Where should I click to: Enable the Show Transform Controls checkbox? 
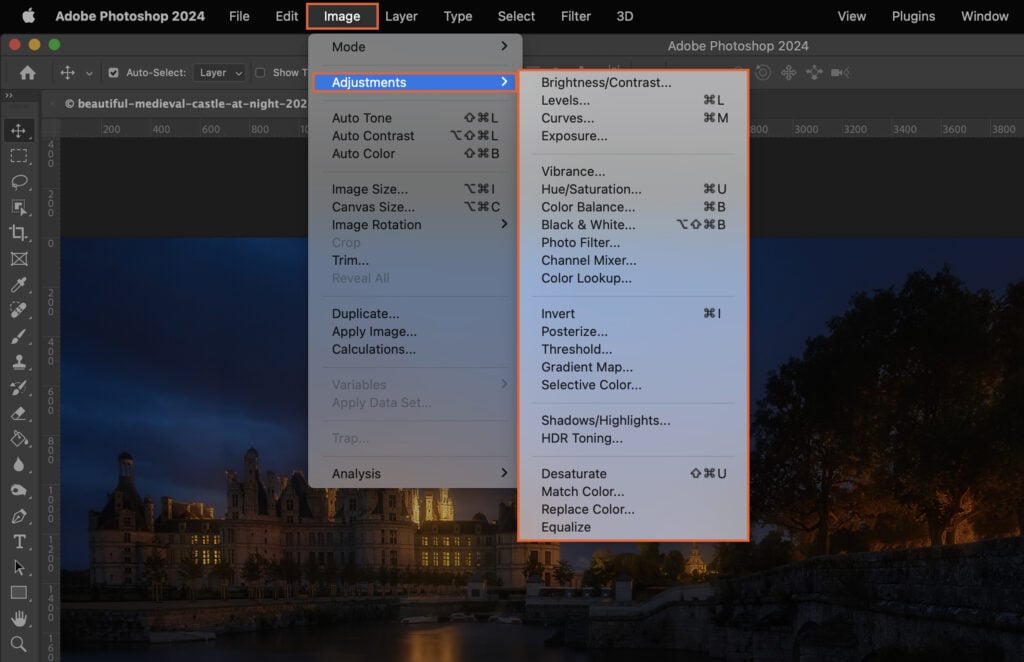(x=260, y=73)
